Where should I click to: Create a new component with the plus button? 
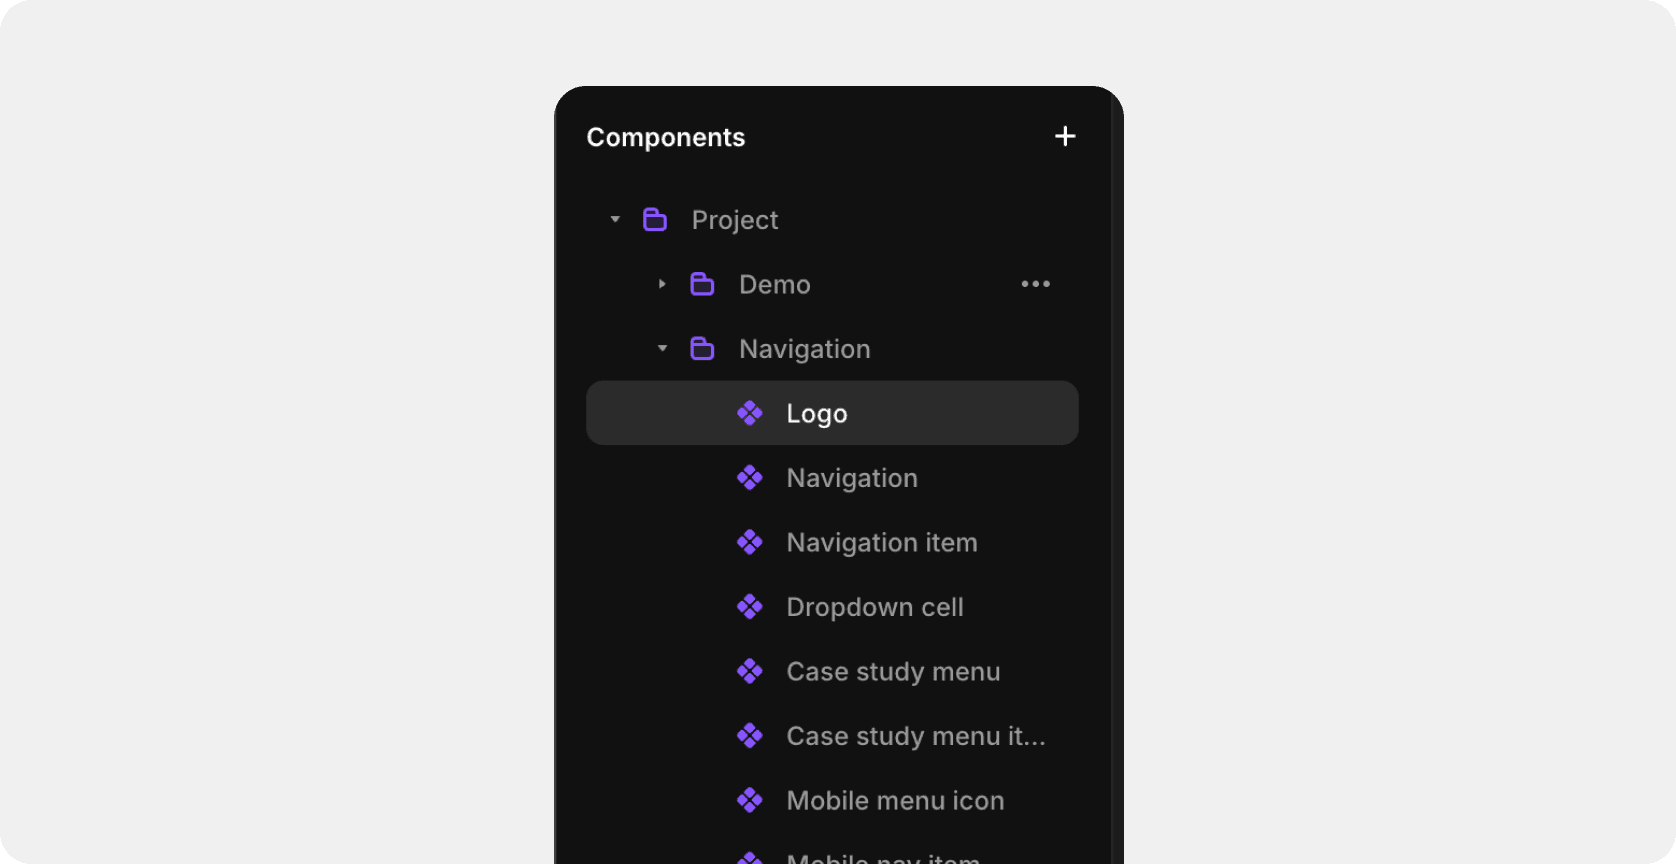(x=1064, y=136)
